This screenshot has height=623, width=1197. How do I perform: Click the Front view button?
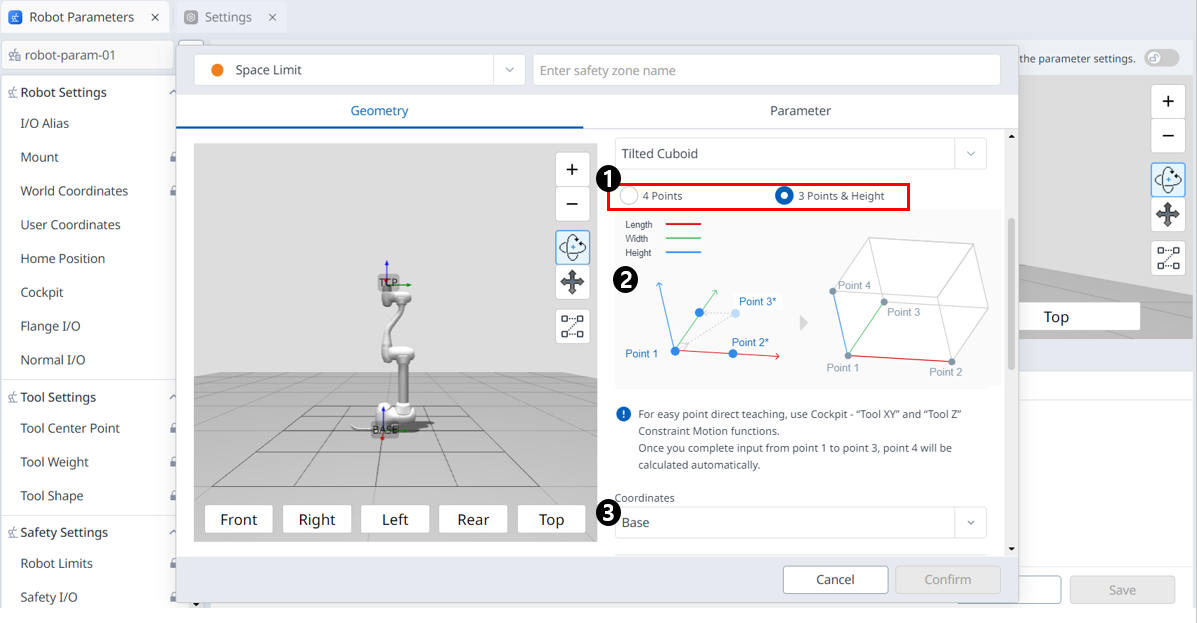pos(239,519)
